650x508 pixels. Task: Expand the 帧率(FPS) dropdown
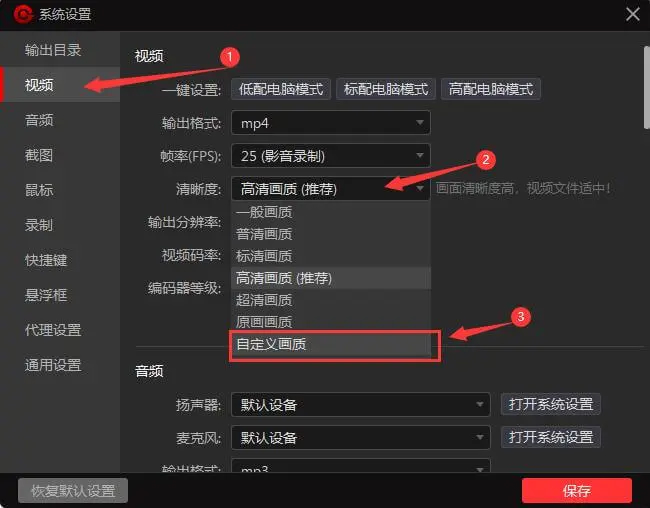tap(331, 156)
